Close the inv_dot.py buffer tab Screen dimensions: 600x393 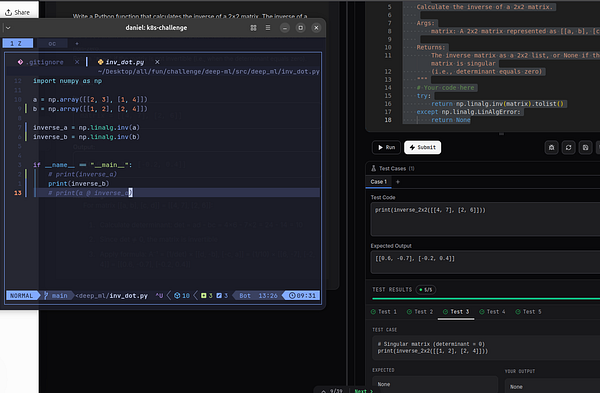[x=157, y=62]
